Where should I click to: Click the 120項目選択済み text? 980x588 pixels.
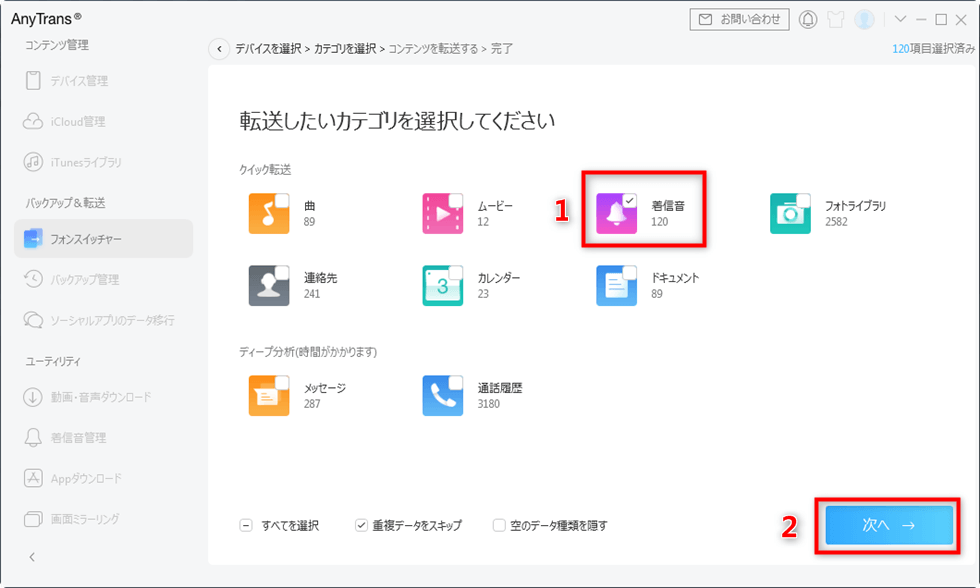coord(933,49)
